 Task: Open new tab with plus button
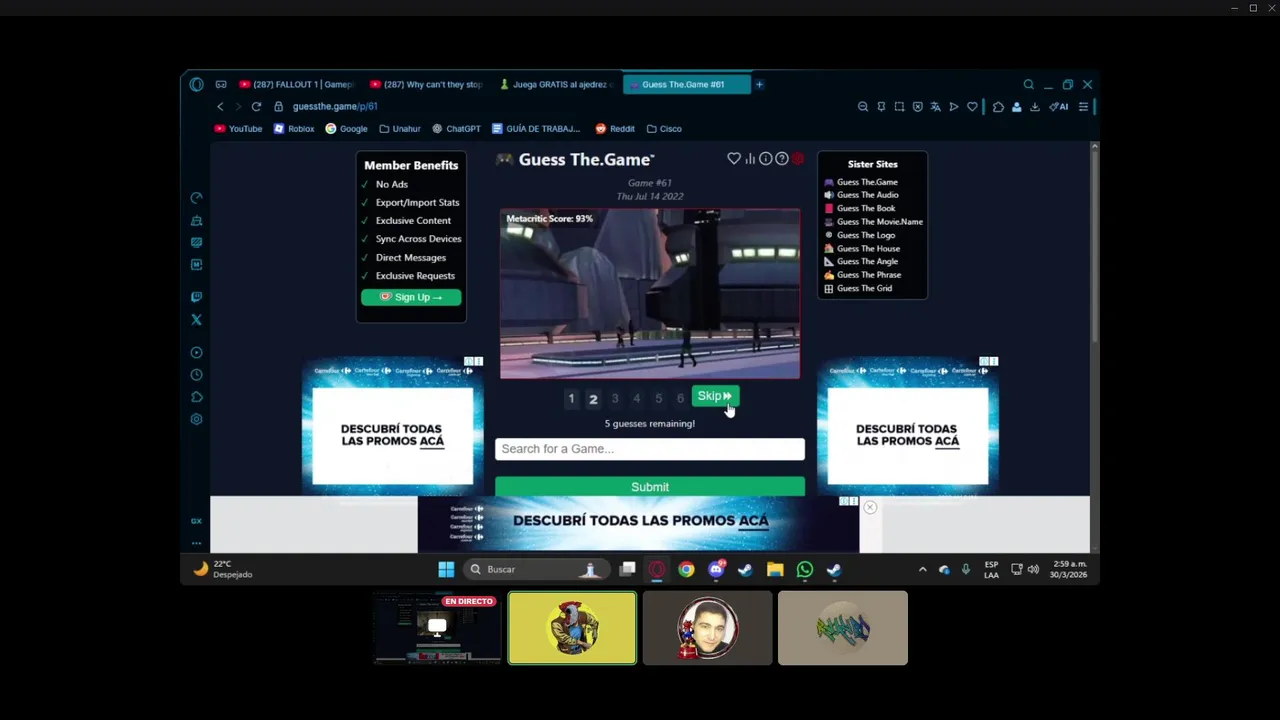point(759,84)
